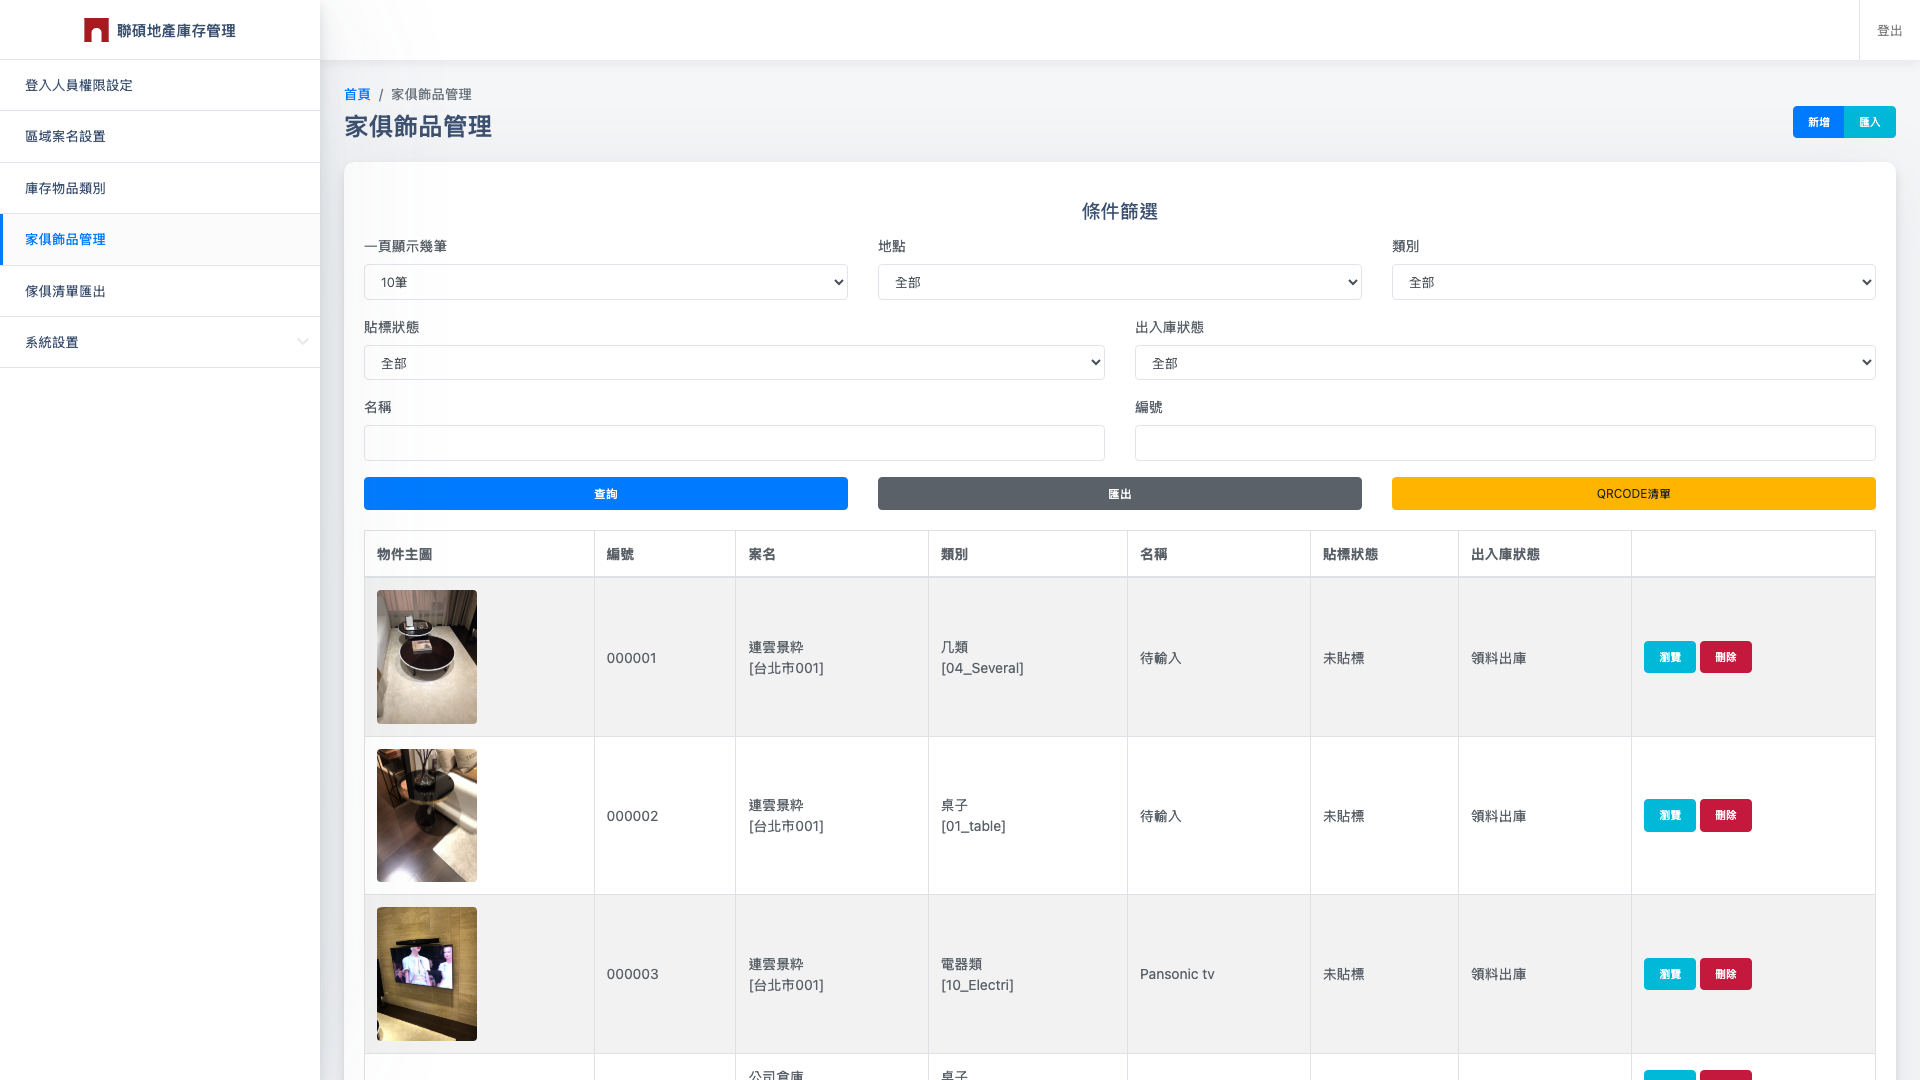Click the gray 匯出 export button
1920x1080 pixels.
coord(1119,493)
